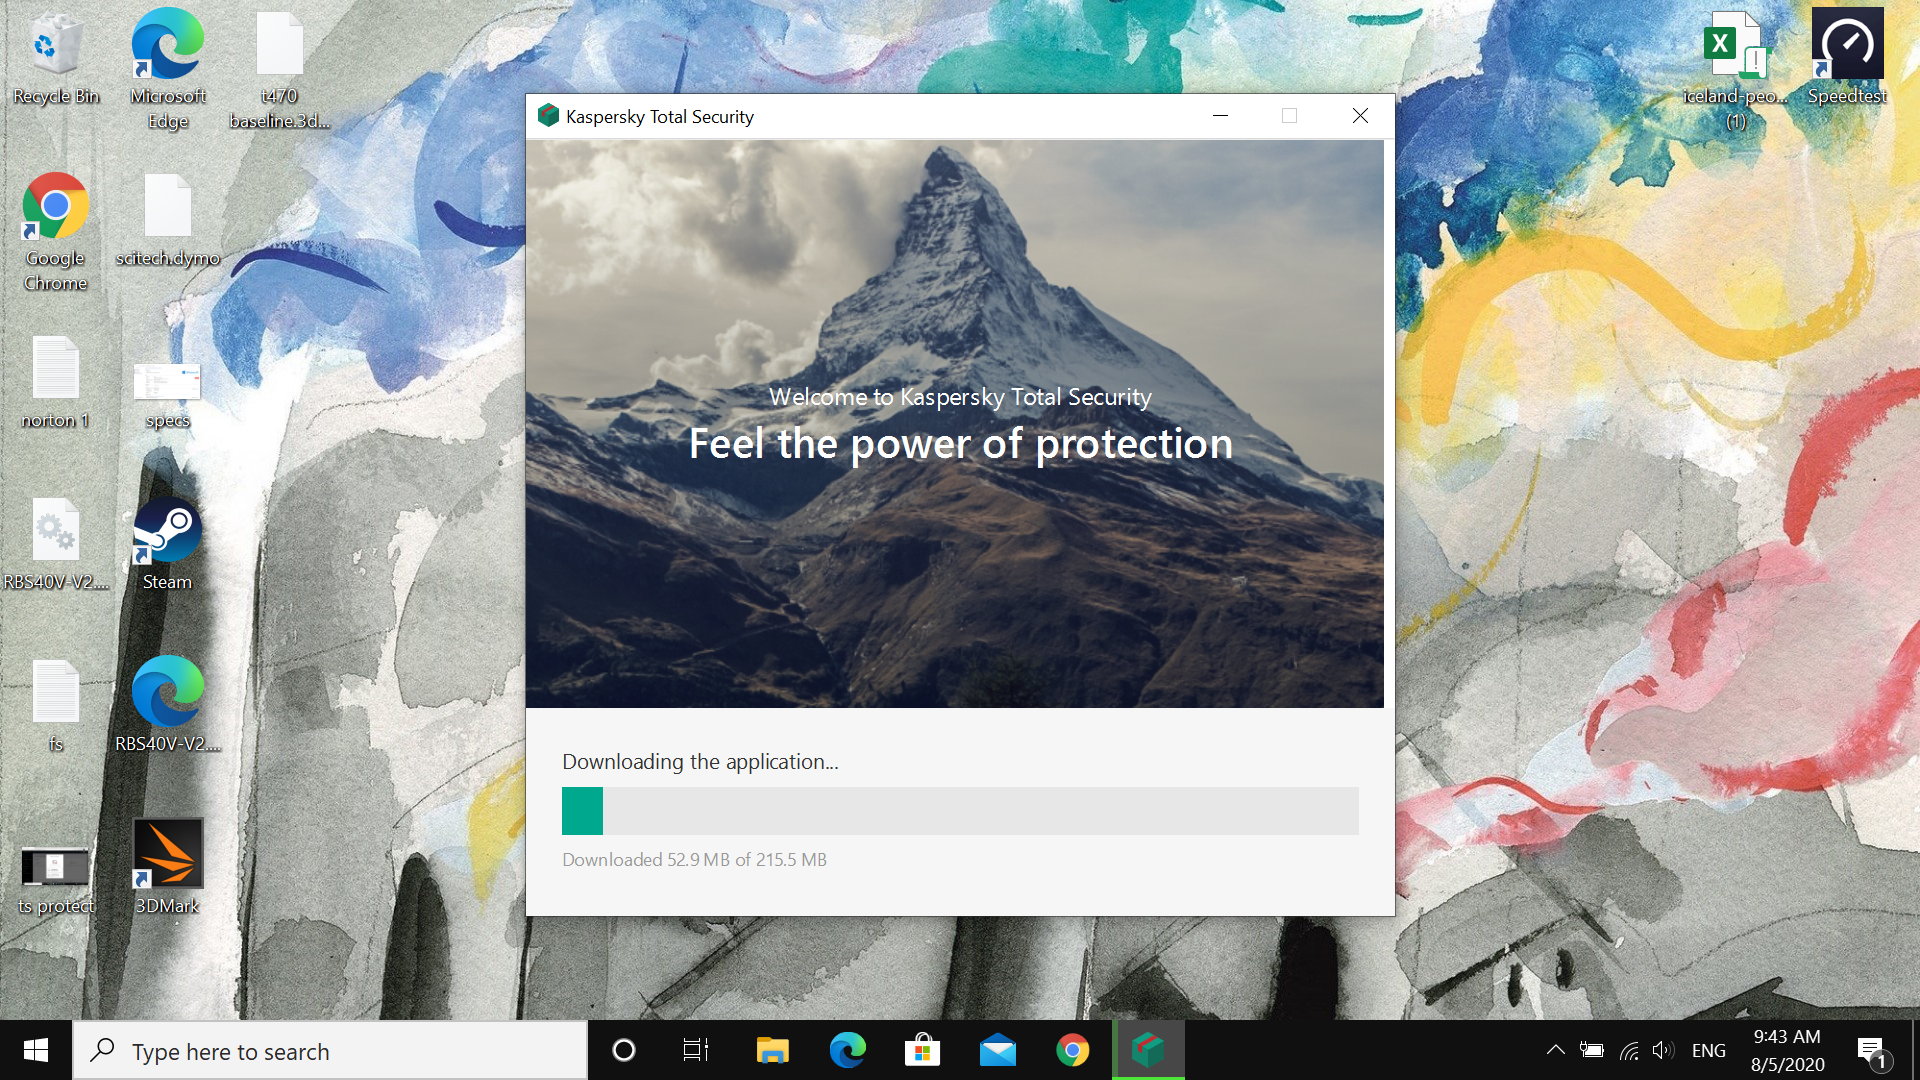The image size is (1920, 1080).
Task: Select the Speedtest desktop shortcut
Action: 1848,58
